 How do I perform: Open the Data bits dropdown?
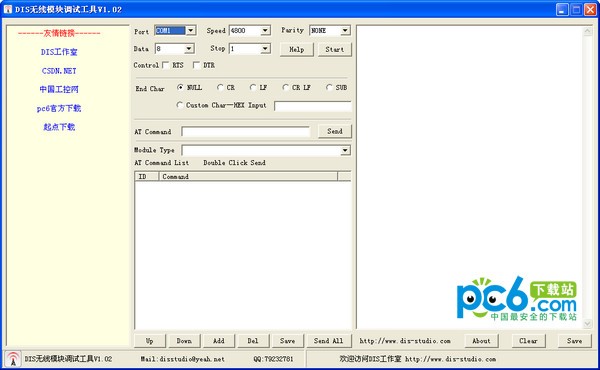click(x=189, y=49)
